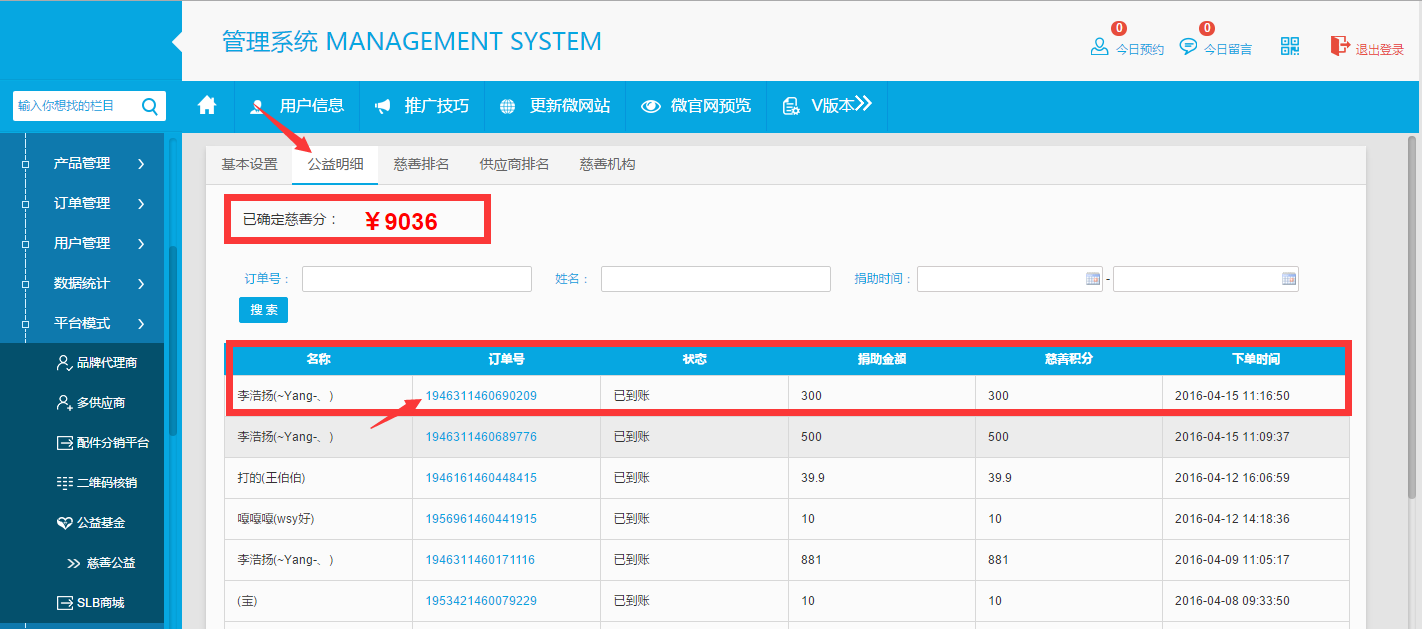Switch to the 供应商排名 tab

click(514, 164)
